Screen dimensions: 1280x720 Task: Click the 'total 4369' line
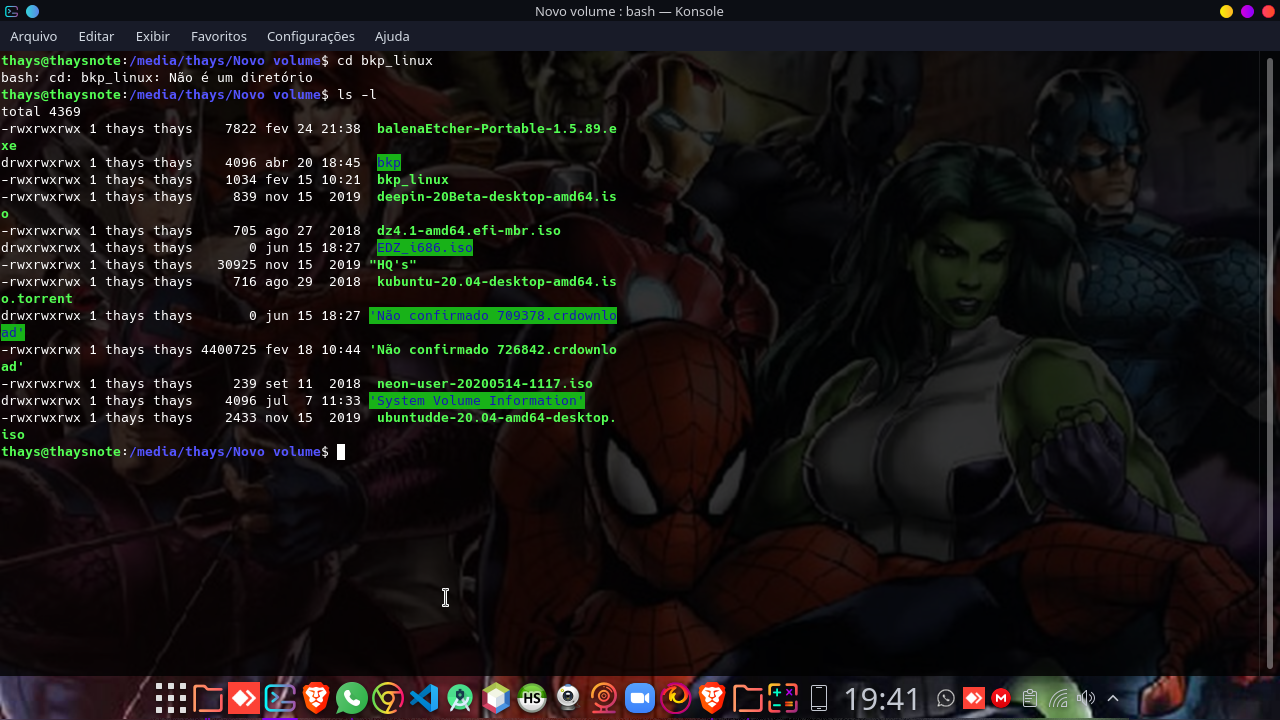click(41, 111)
